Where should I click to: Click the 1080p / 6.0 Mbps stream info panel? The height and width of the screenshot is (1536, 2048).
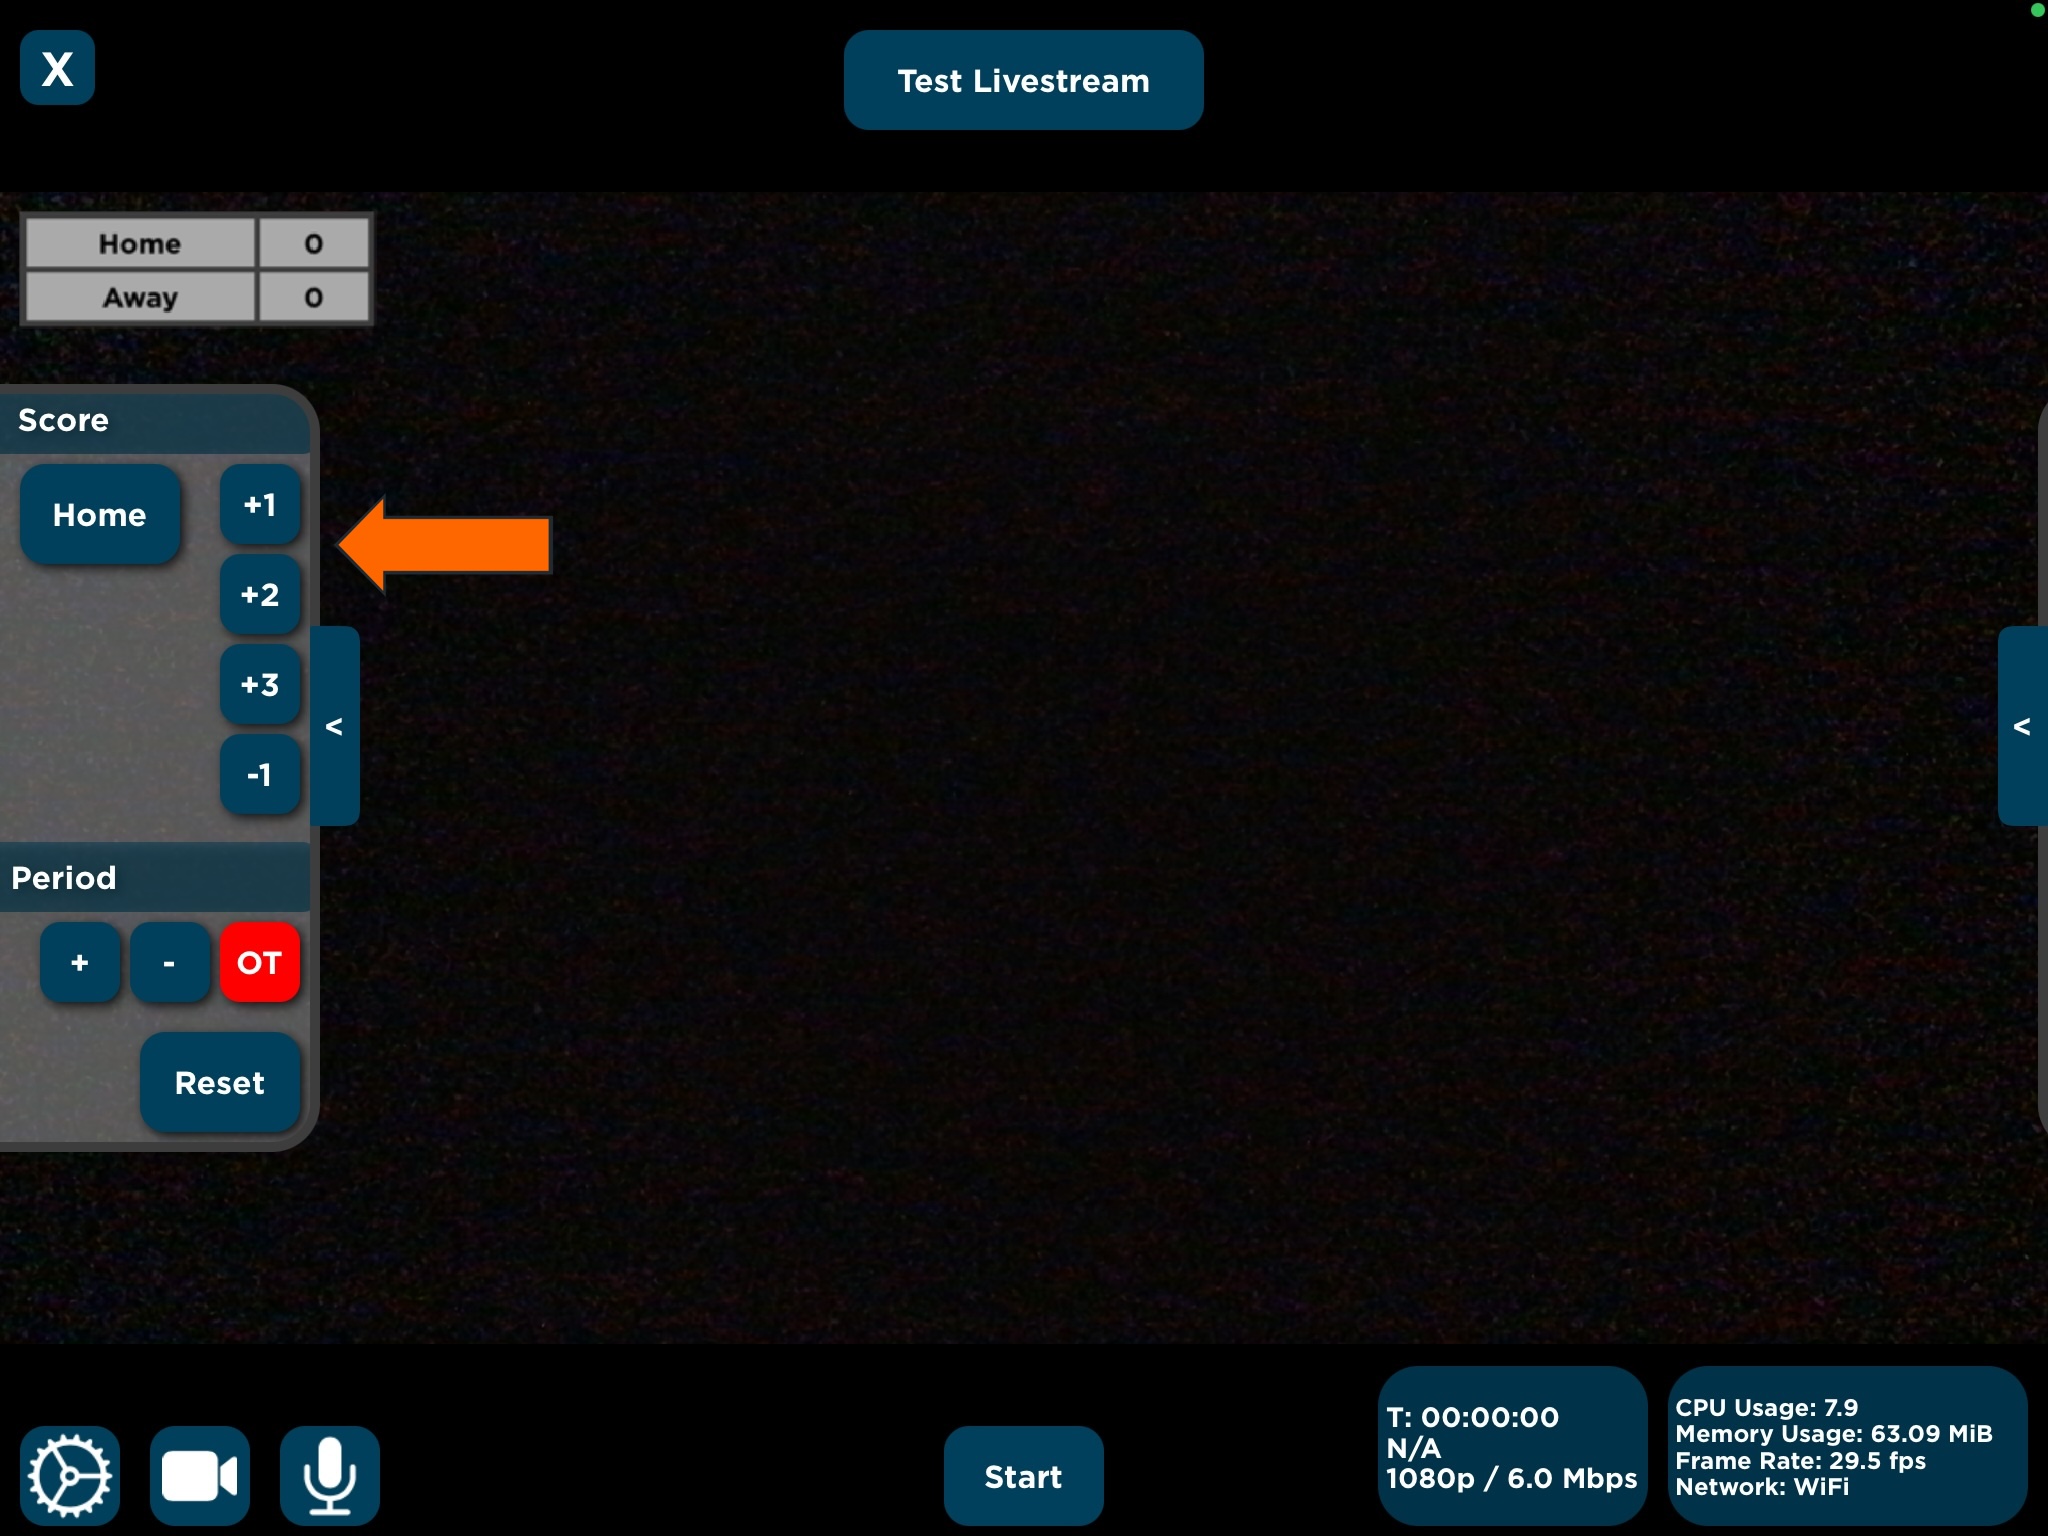tap(1512, 1445)
